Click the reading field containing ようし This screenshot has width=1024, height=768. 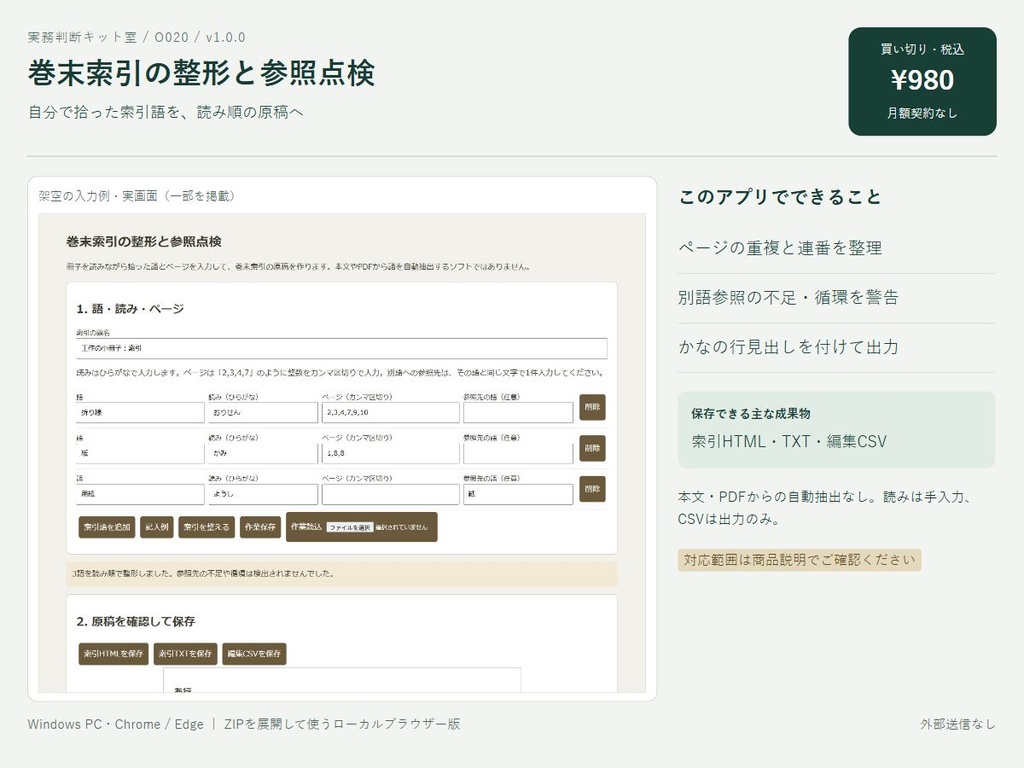tap(263, 494)
